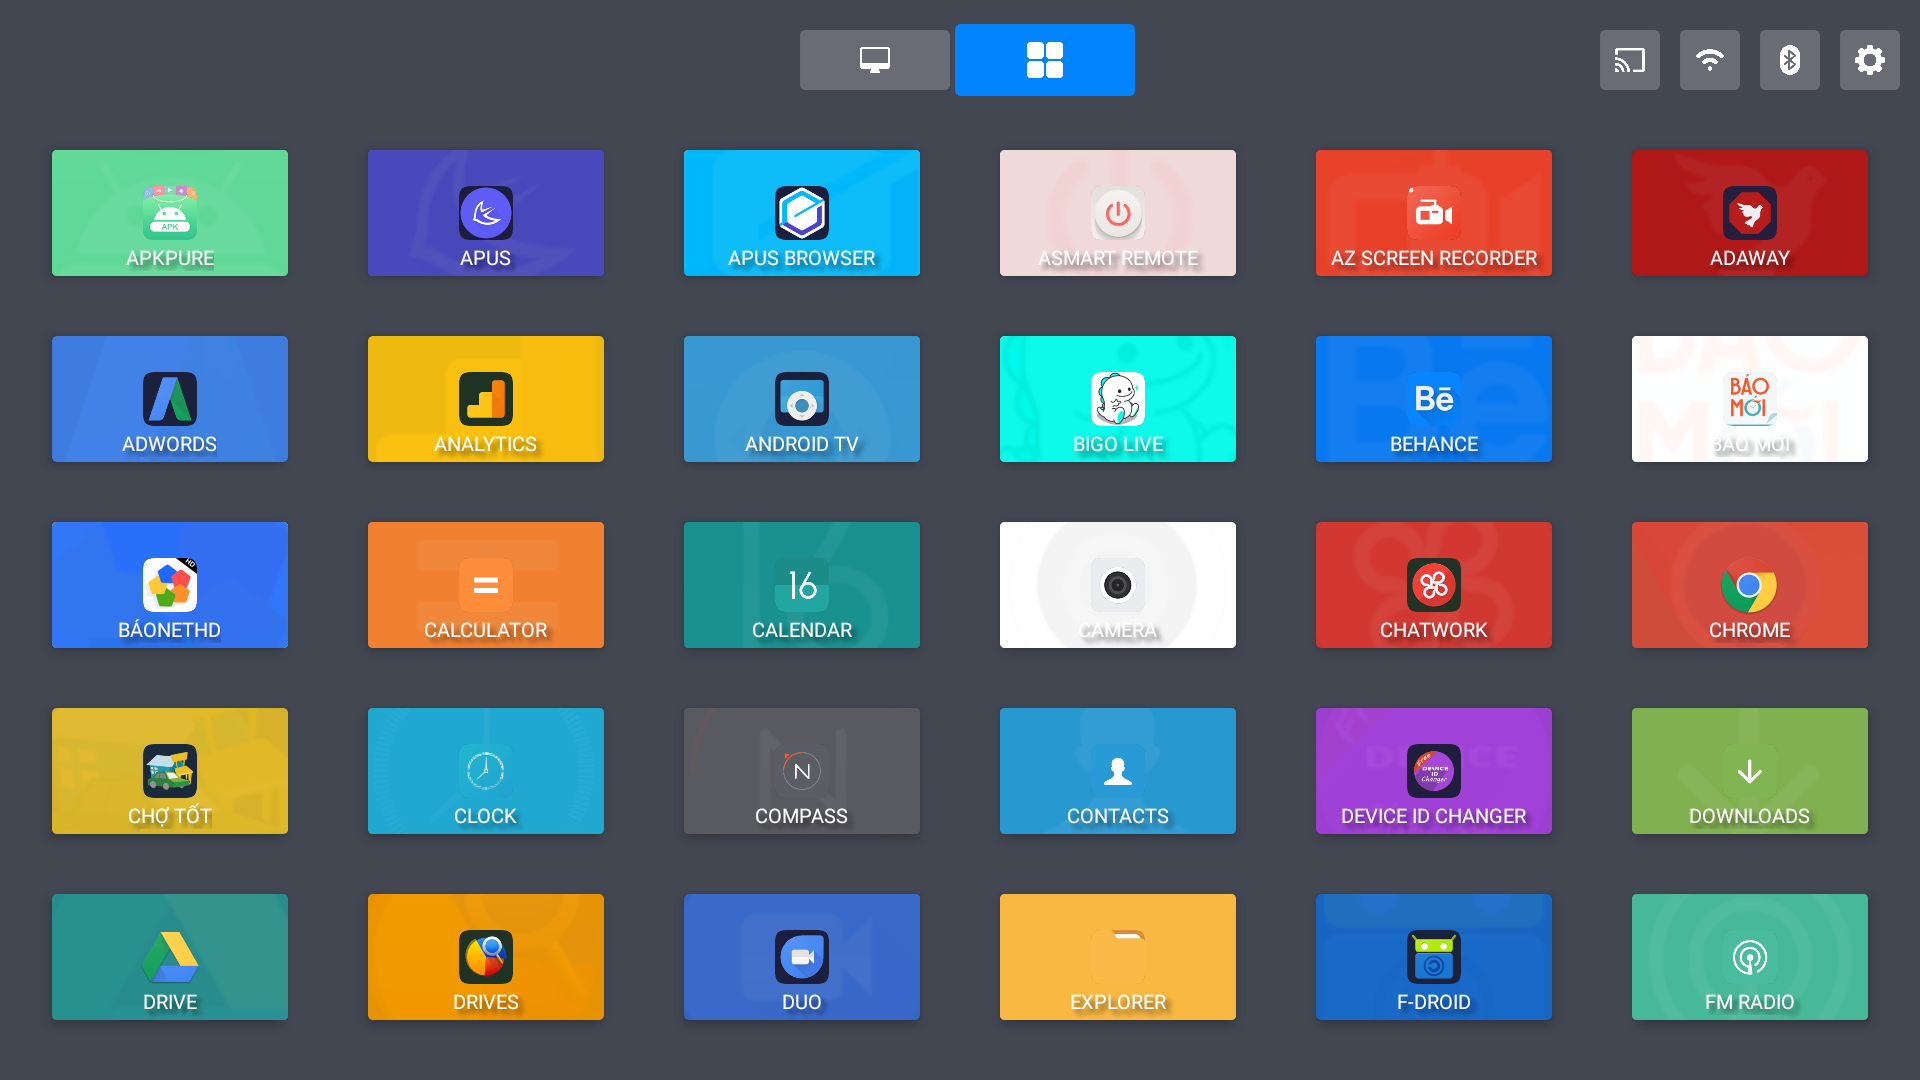The image size is (1920, 1080).
Task: Click the screen cast button
Action: tap(1629, 60)
